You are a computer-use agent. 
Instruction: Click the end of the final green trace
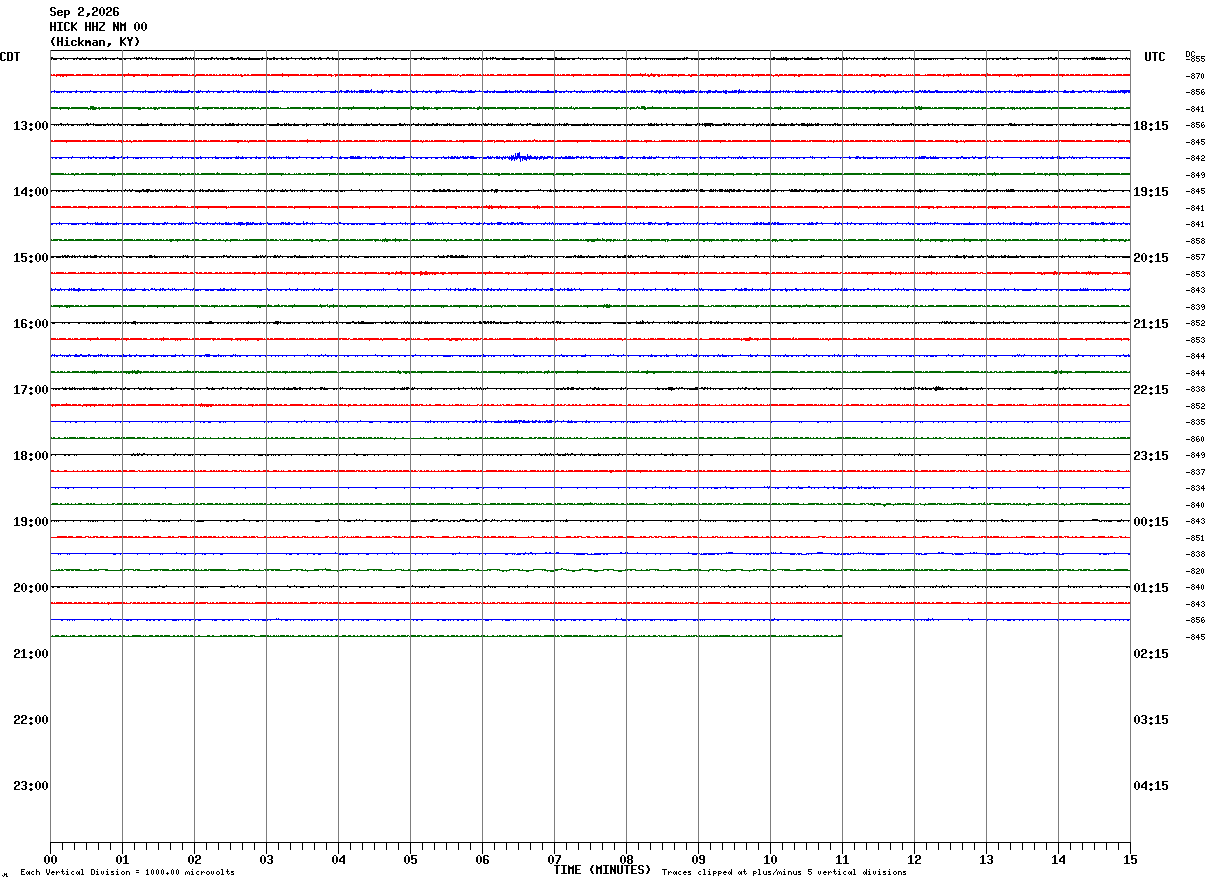(840, 636)
